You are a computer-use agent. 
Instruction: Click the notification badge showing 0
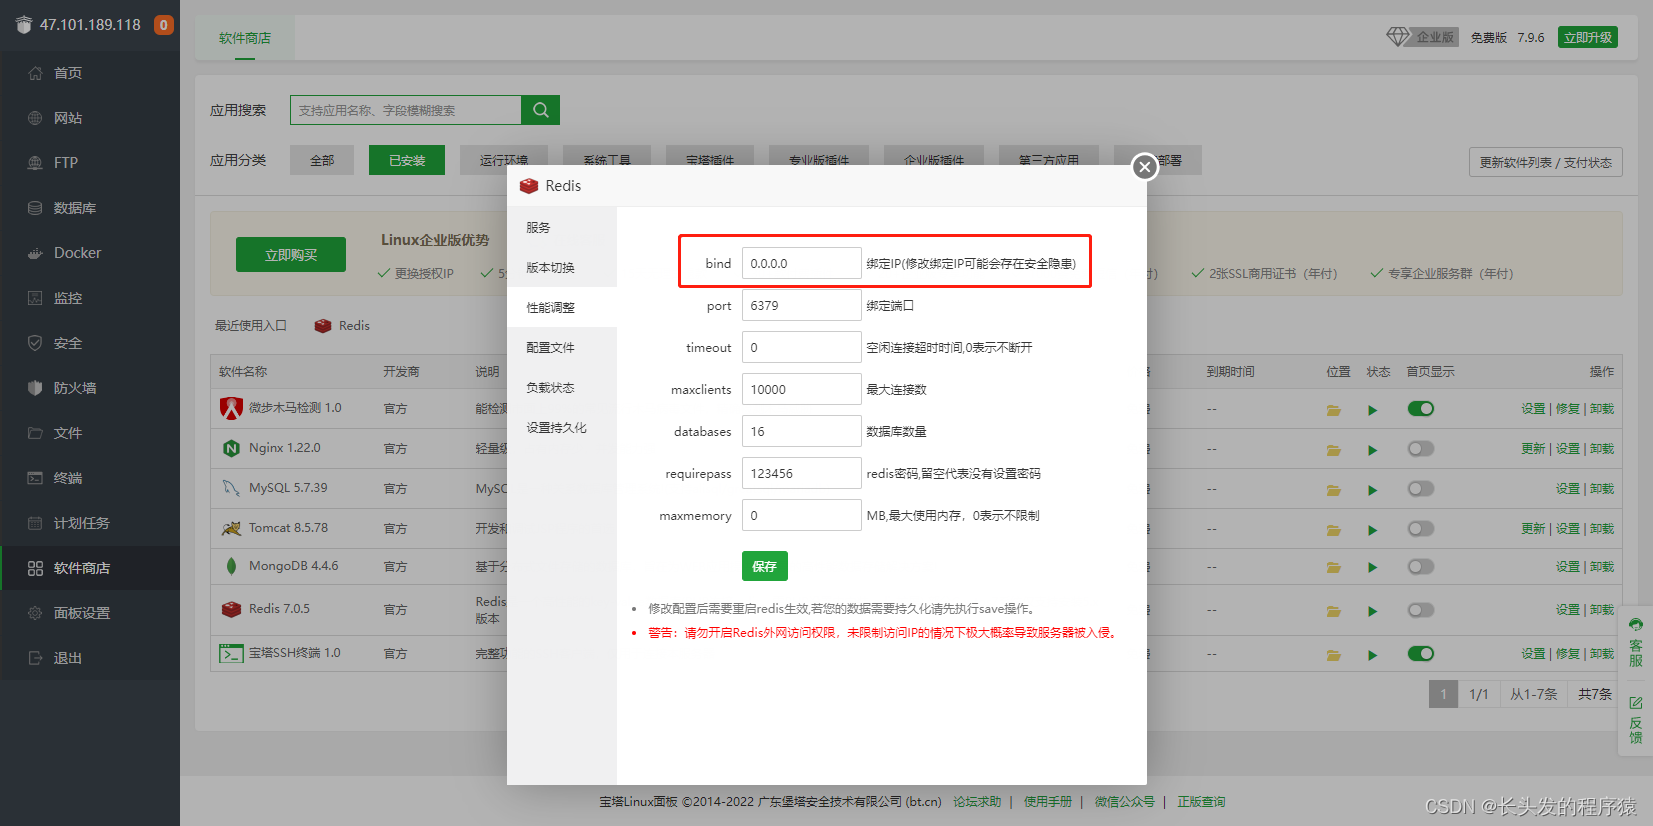click(x=163, y=25)
